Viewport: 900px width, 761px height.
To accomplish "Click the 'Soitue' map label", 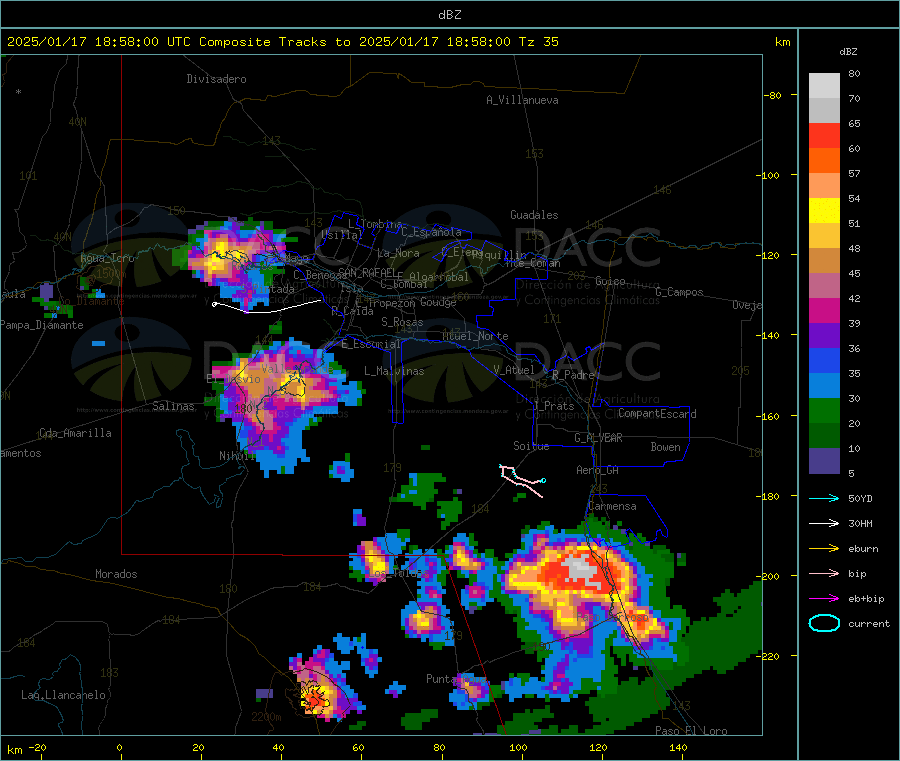I will [531, 446].
